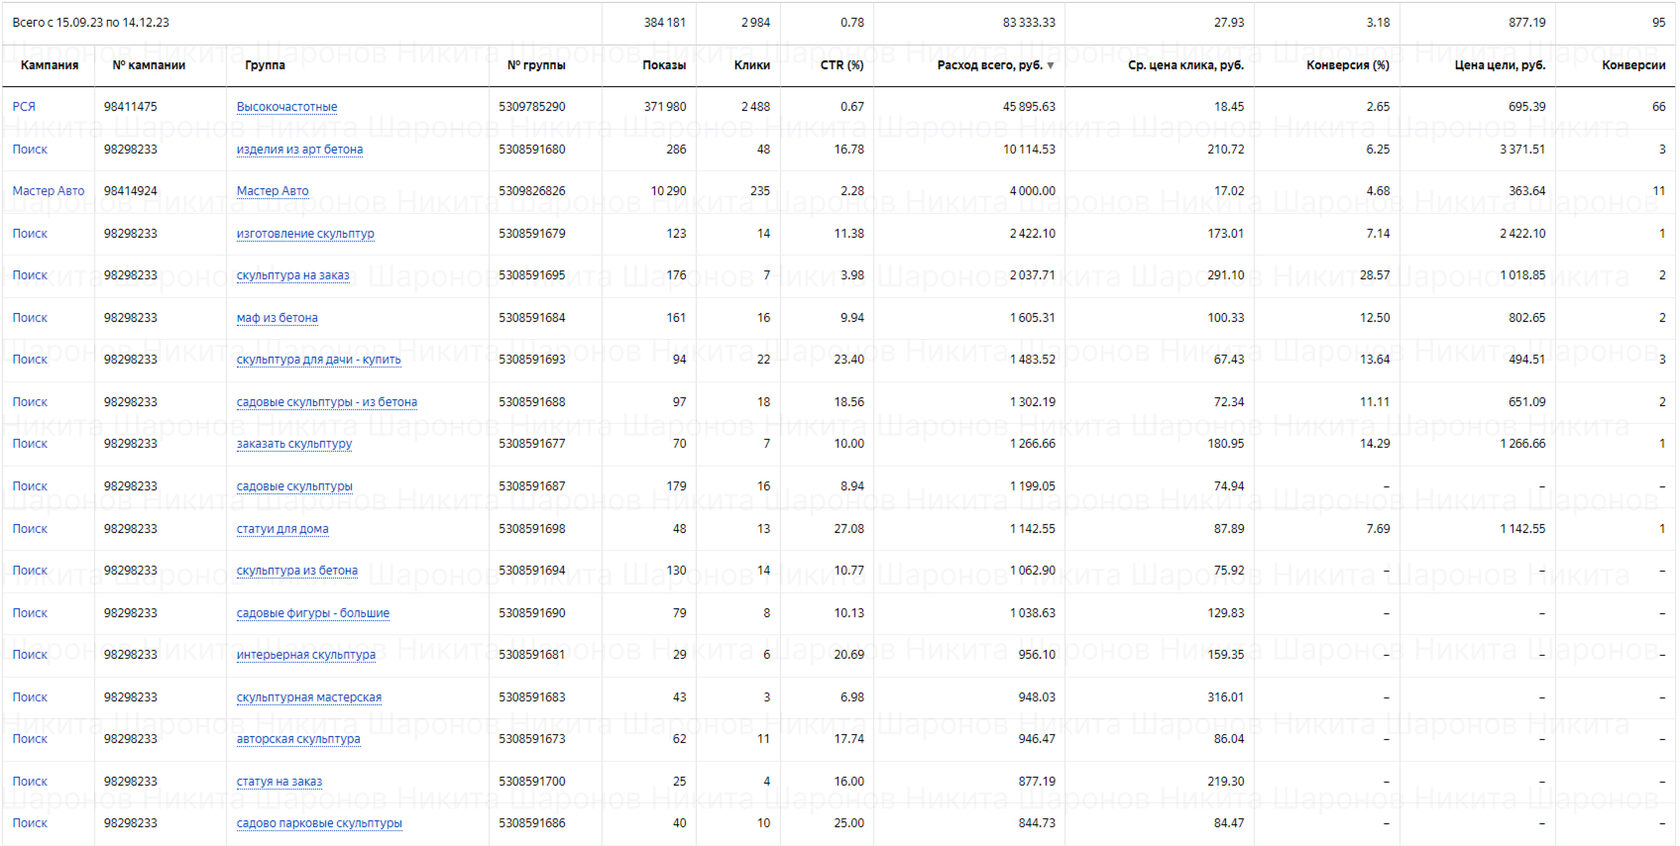The height and width of the screenshot is (846, 1680).
Task: Open the Мастер Авто campaign link
Action: point(48,191)
